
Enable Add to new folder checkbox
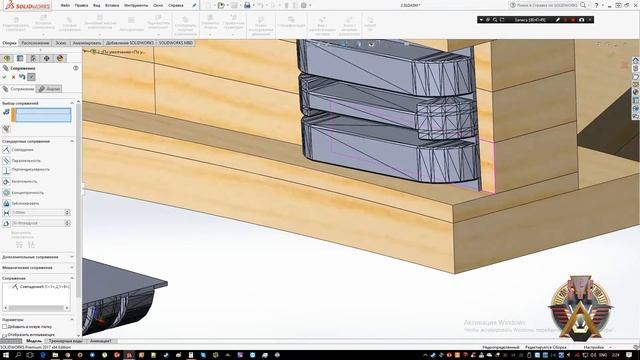(4, 327)
